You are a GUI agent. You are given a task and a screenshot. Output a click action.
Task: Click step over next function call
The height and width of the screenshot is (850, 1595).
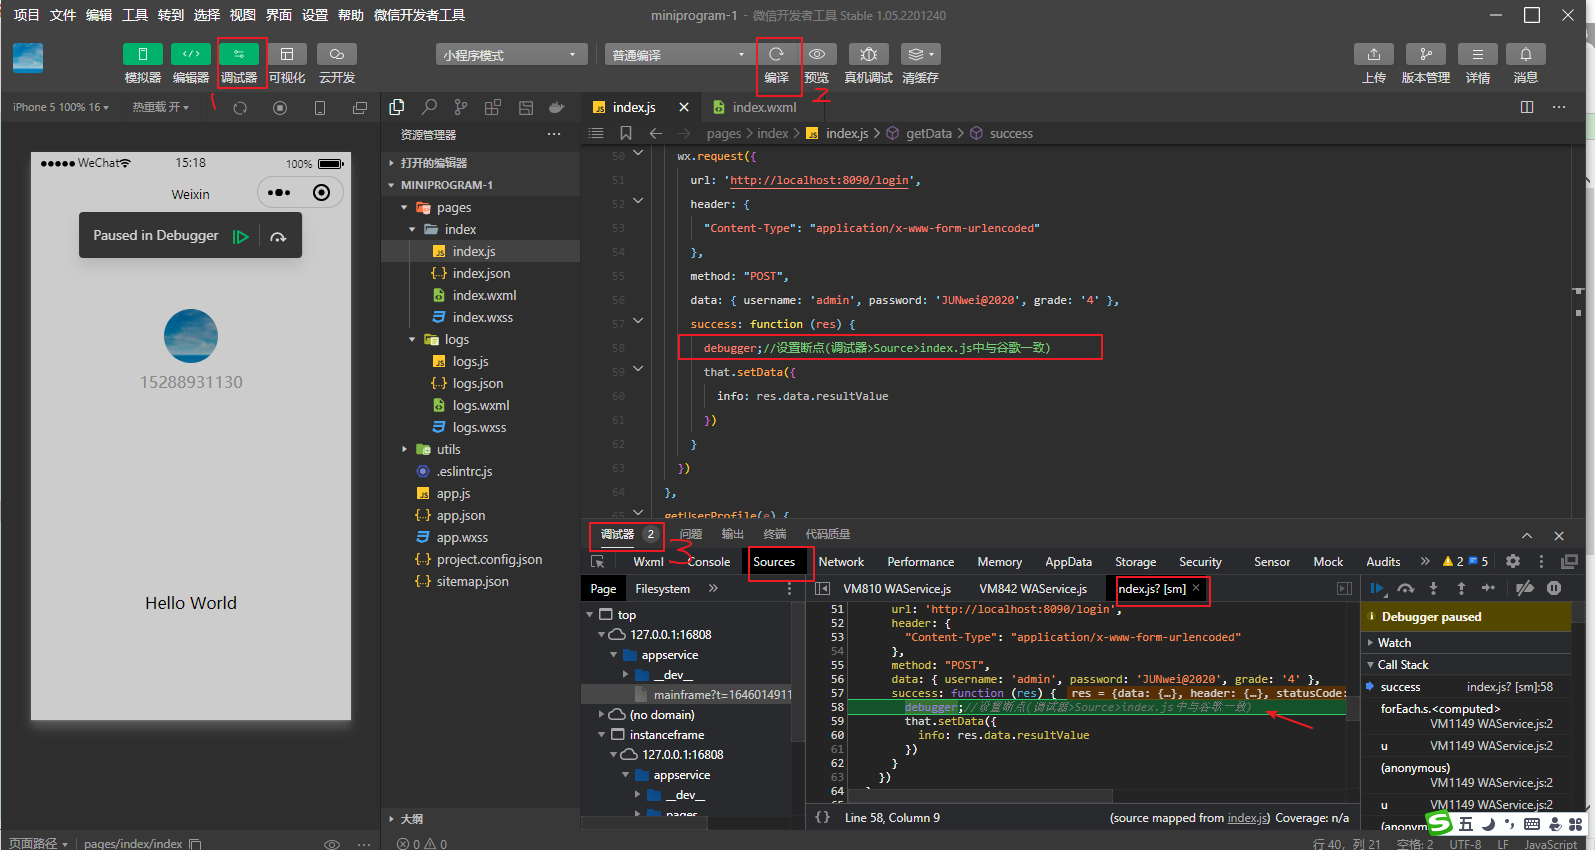point(1406,589)
